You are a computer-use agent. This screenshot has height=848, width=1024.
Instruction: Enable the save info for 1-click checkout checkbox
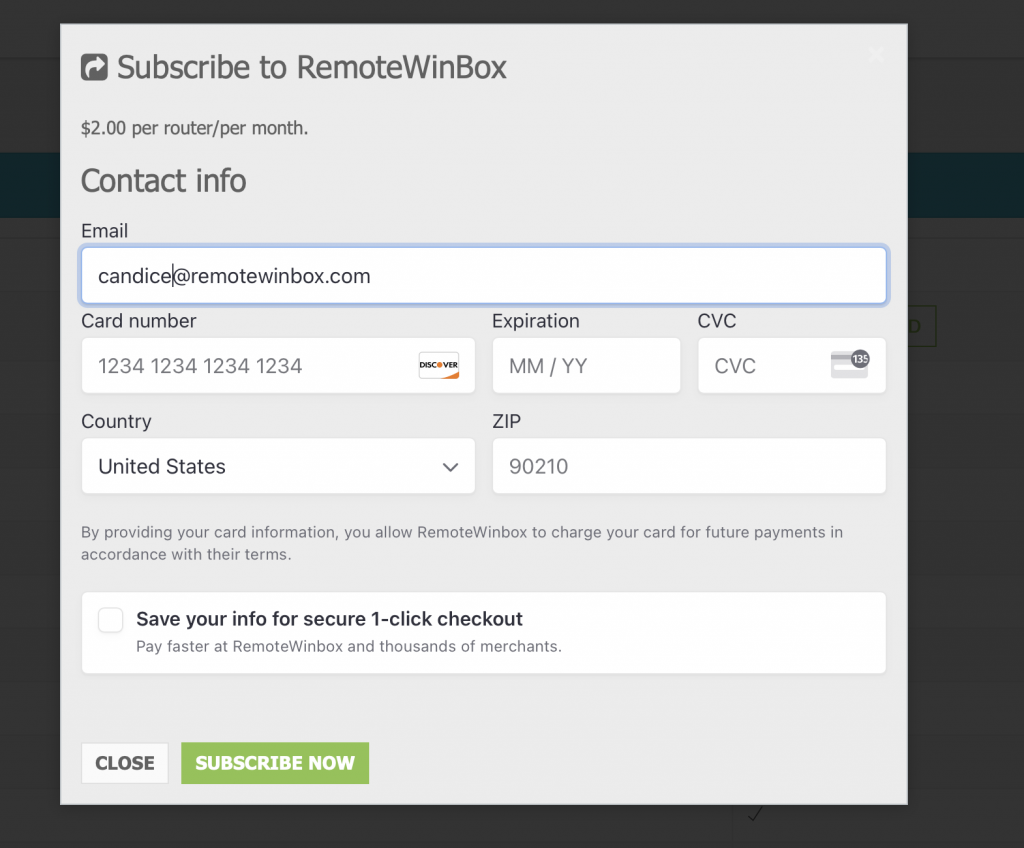click(111, 620)
